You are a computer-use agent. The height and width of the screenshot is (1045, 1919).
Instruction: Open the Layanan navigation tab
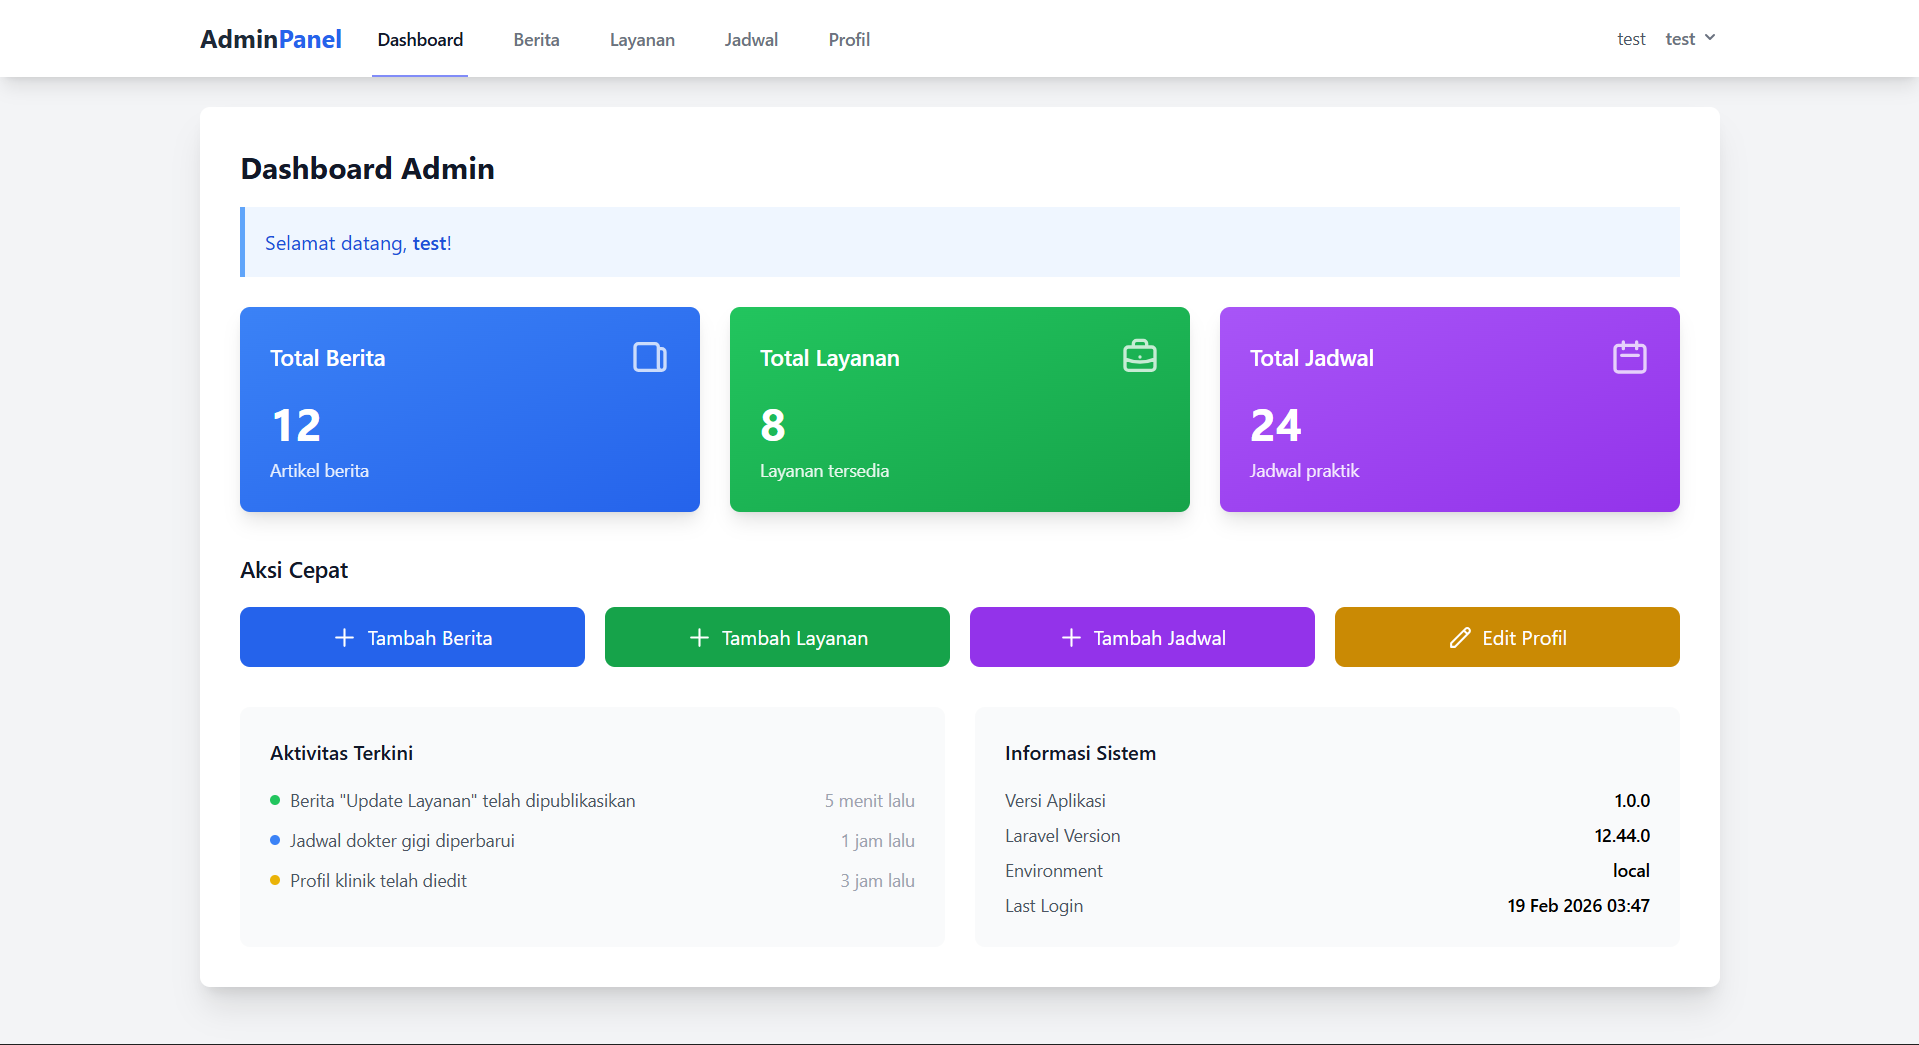point(642,40)
